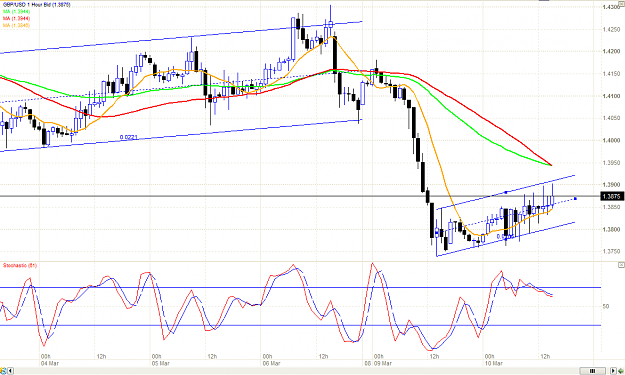Click the 09 Mar date label
The height and width of the screenshot is (375, 625).
(382, 363)
